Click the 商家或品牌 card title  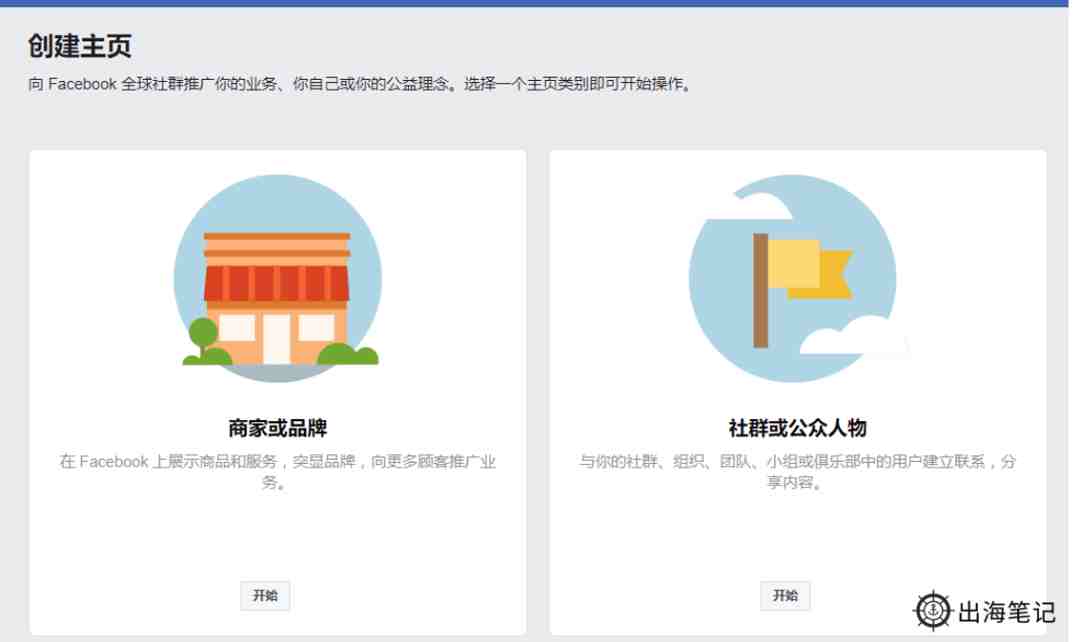[x=278, y=428]
